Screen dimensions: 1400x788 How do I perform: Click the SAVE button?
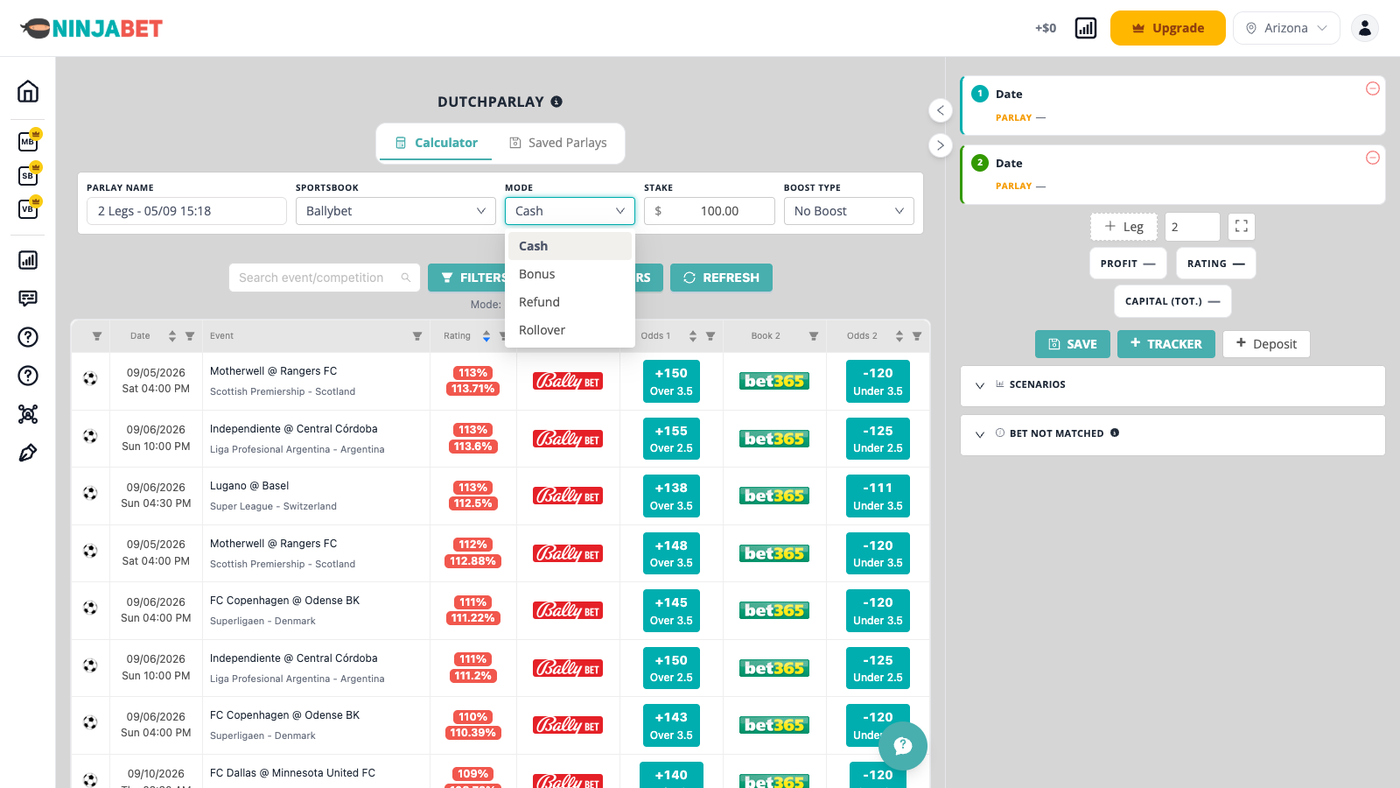point(1072,344)
